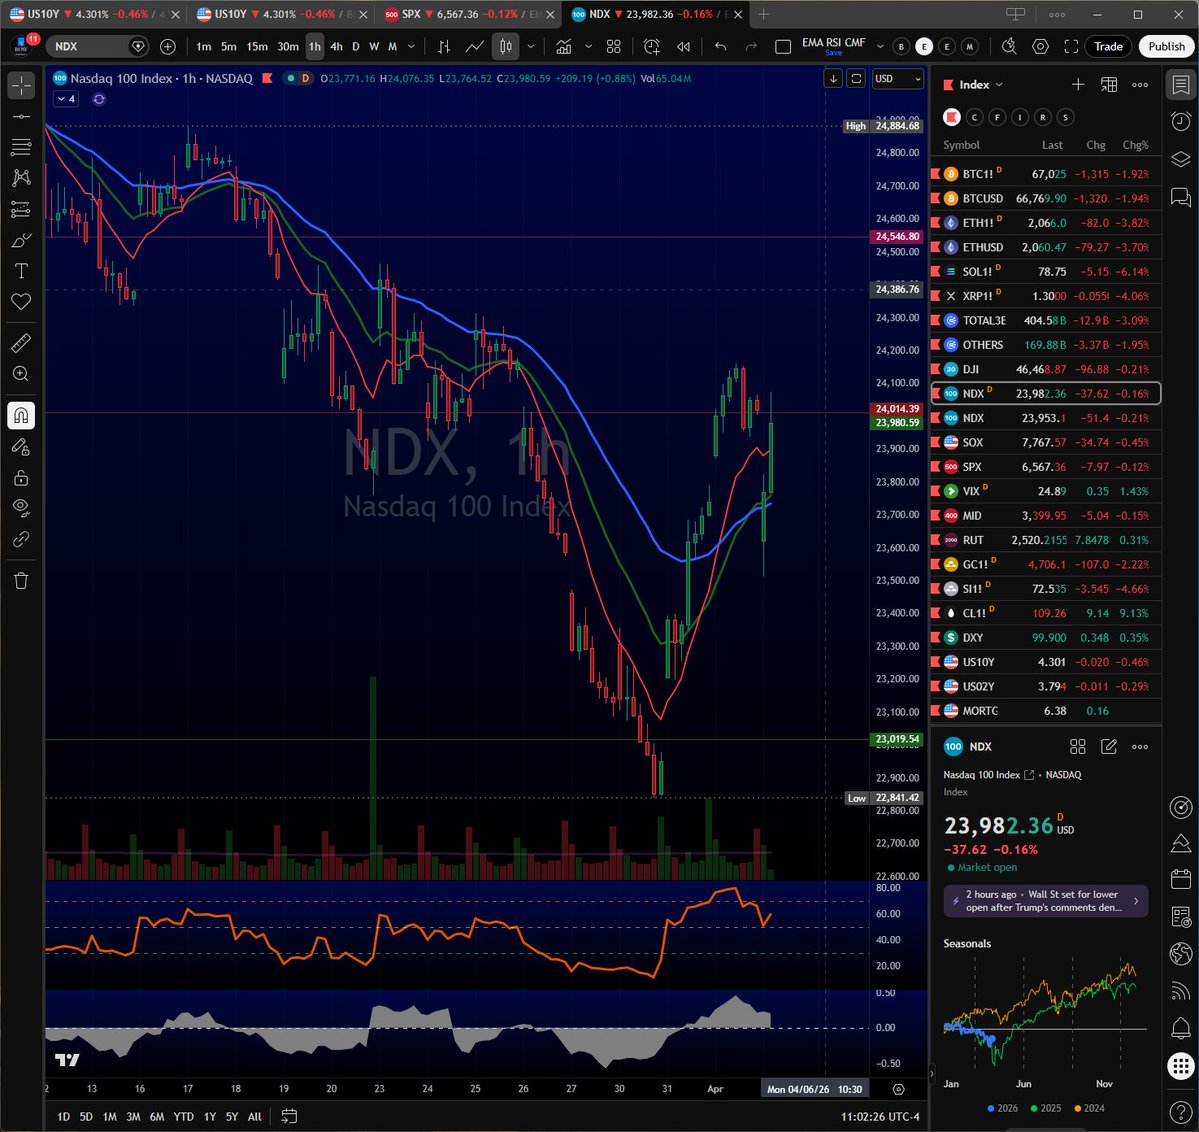Open the go-to-date calendar button
The height and width of the screenshot is (1132, 1199).
point(289,1117)
